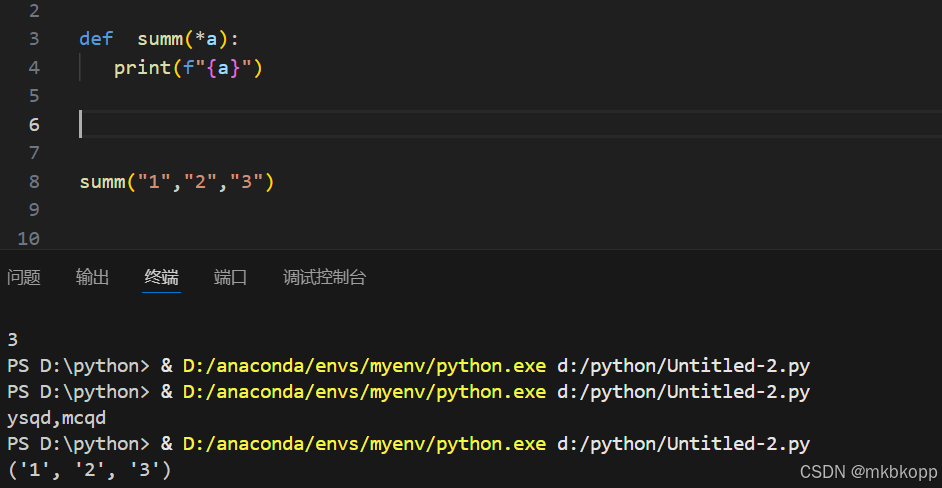Click line number 8 in the gutter

[34, 181]
